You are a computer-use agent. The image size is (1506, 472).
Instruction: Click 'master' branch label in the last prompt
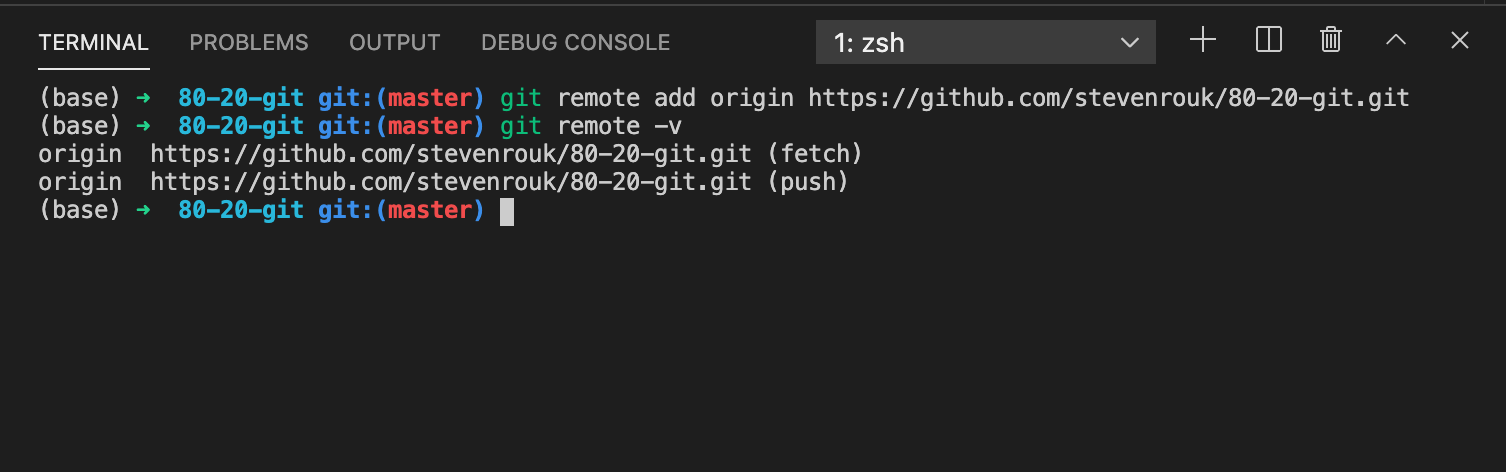click(430, 210)
